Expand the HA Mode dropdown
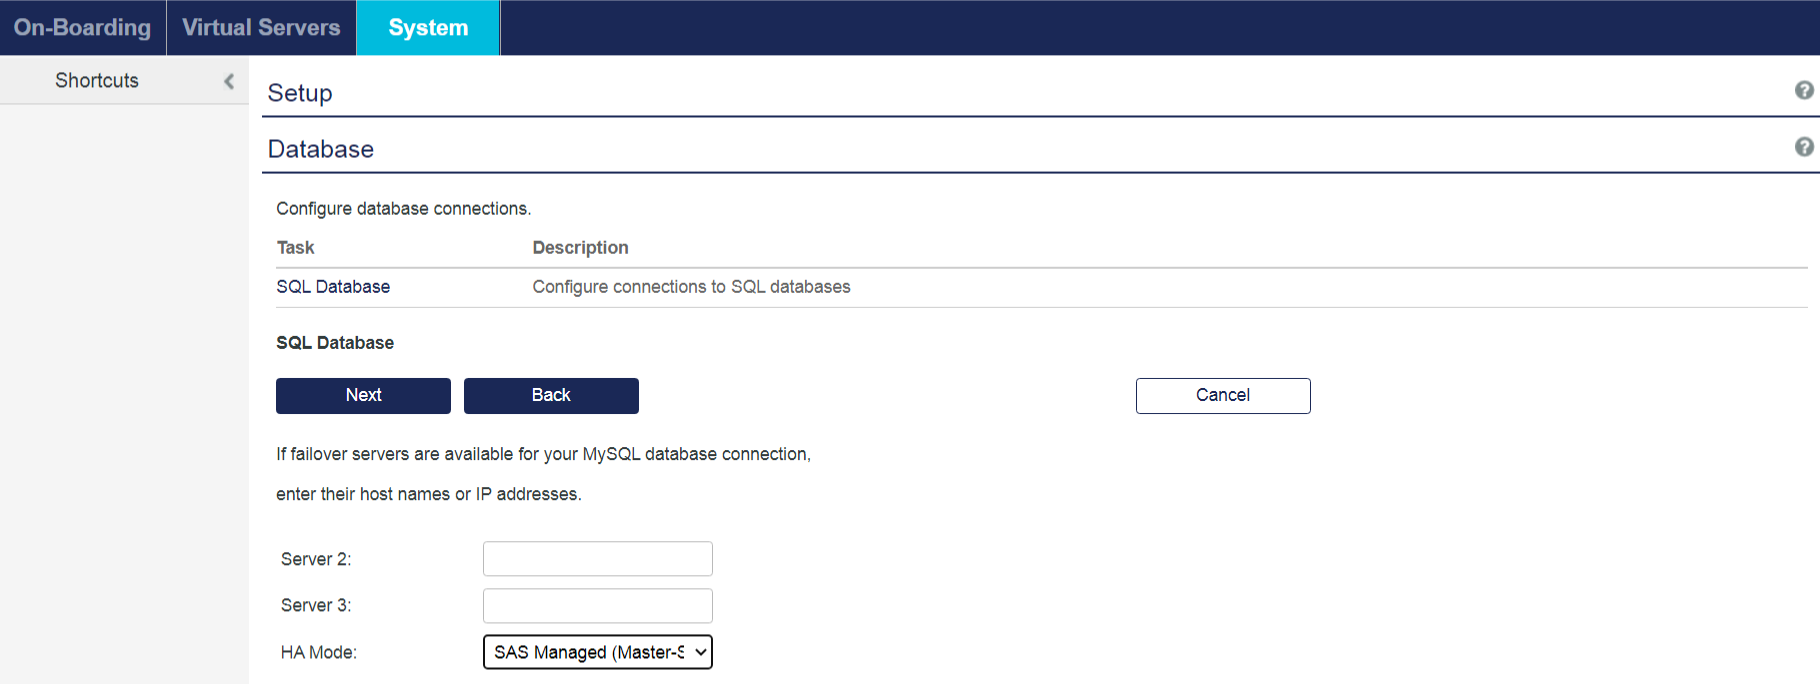1820x684 pixels. tap(597, 652)
